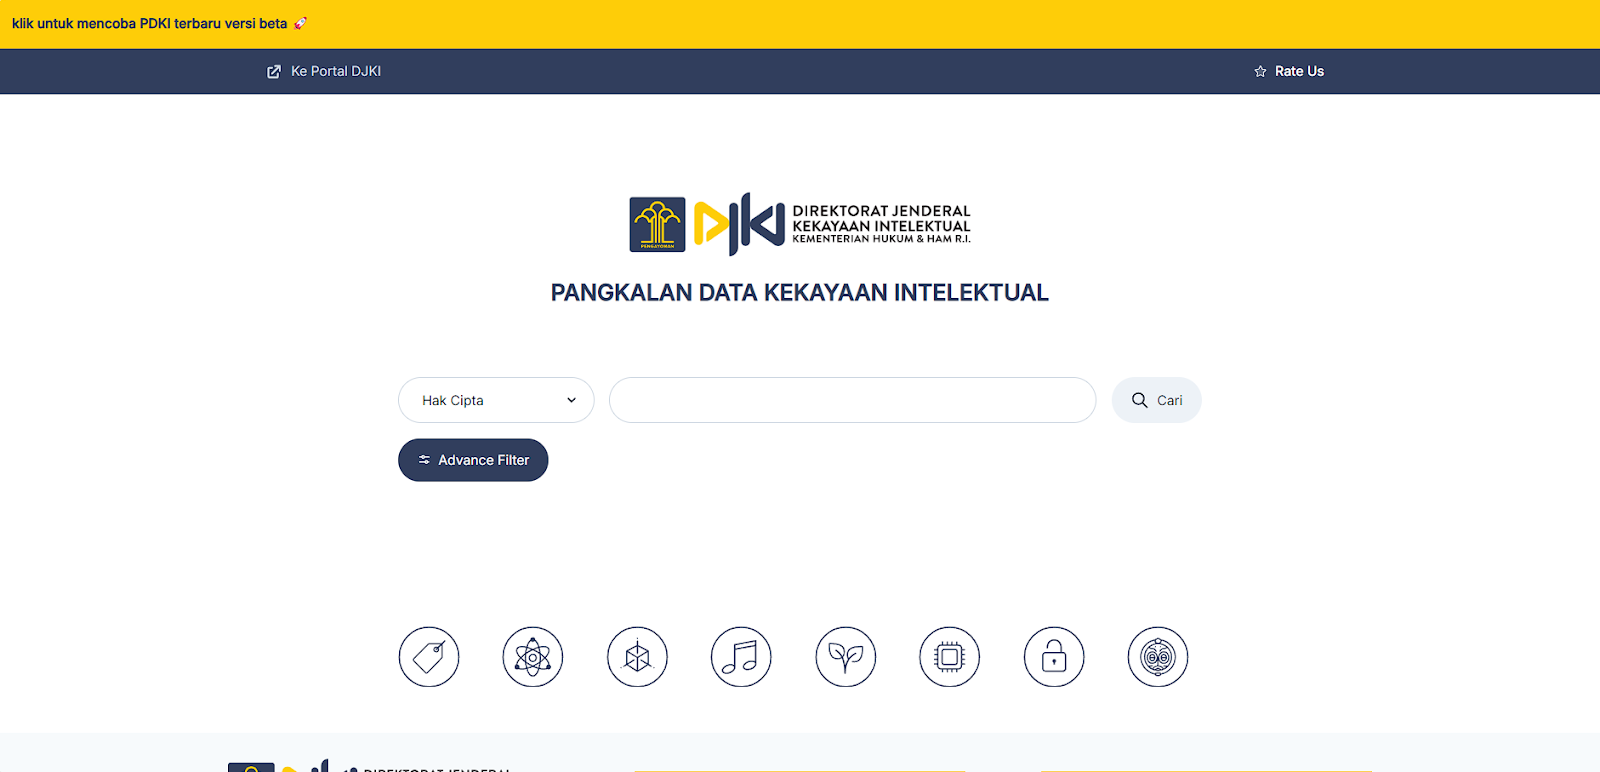Click the Cari search button
Image resolution: width=1600 pixels, height=772 pixels.
tap(1157, 400)
